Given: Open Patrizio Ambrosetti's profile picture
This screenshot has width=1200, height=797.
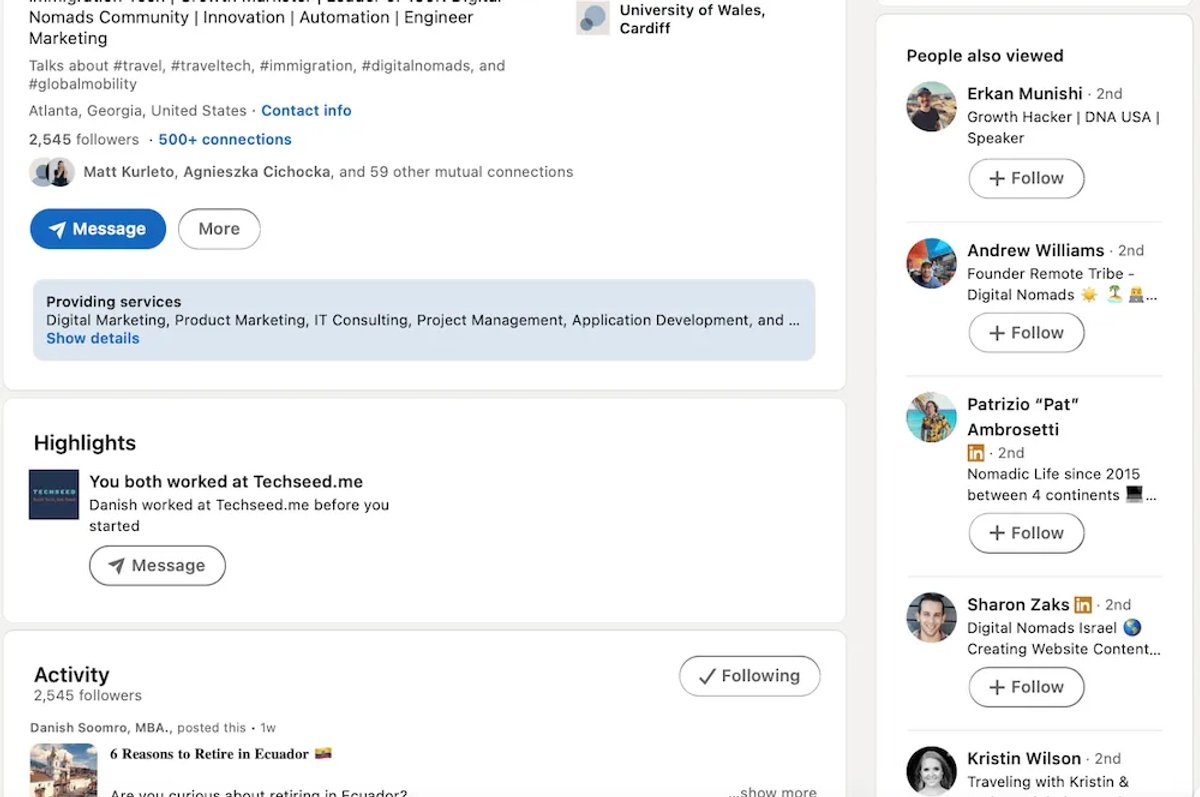Looking at the screenshot, I should (x=932, y=417).
